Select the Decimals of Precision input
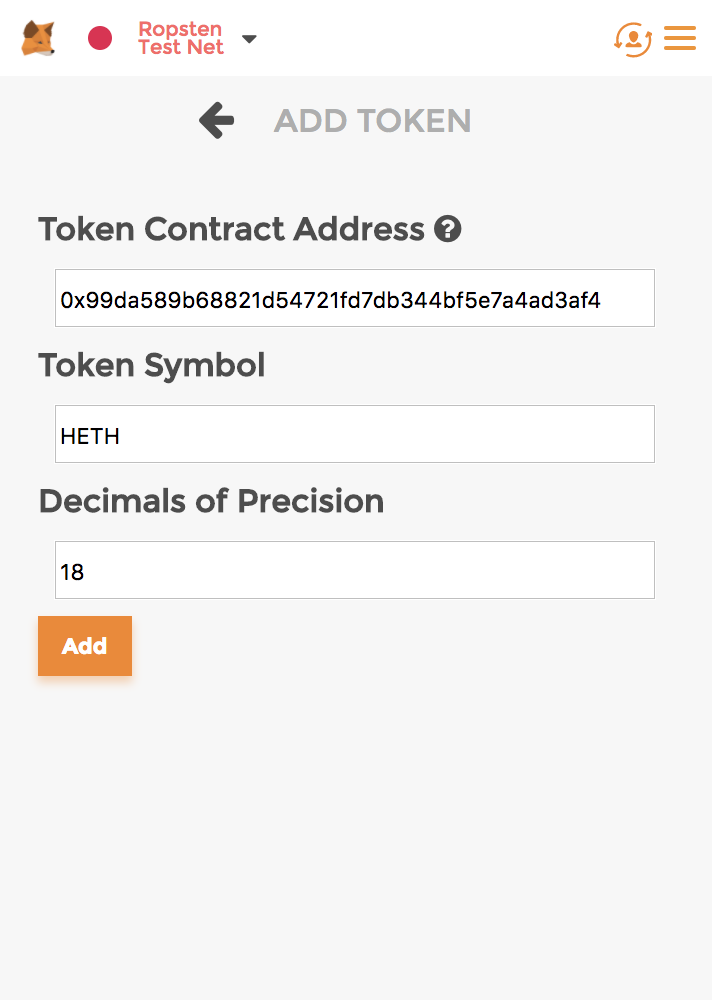Screen dimensions: 712x1000 tap(354, 570)
